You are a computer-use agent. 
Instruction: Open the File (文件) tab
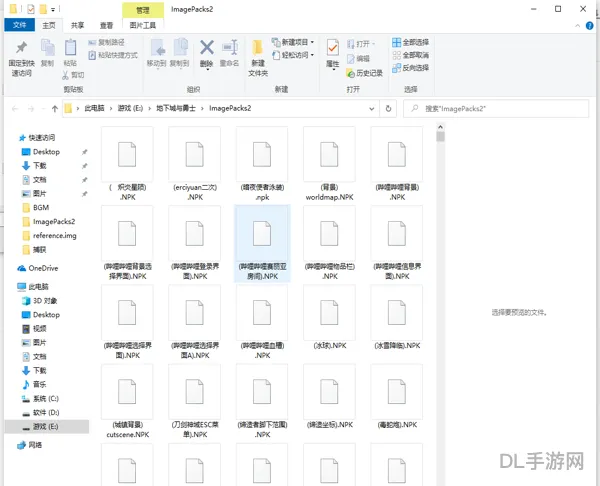click(20, 25)
